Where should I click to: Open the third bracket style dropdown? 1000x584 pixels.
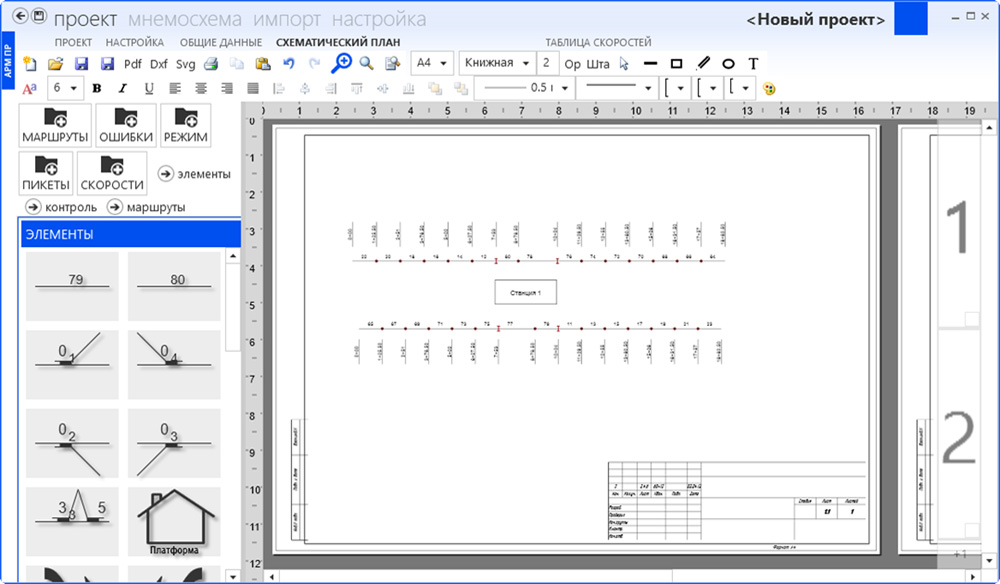(740, 88)
